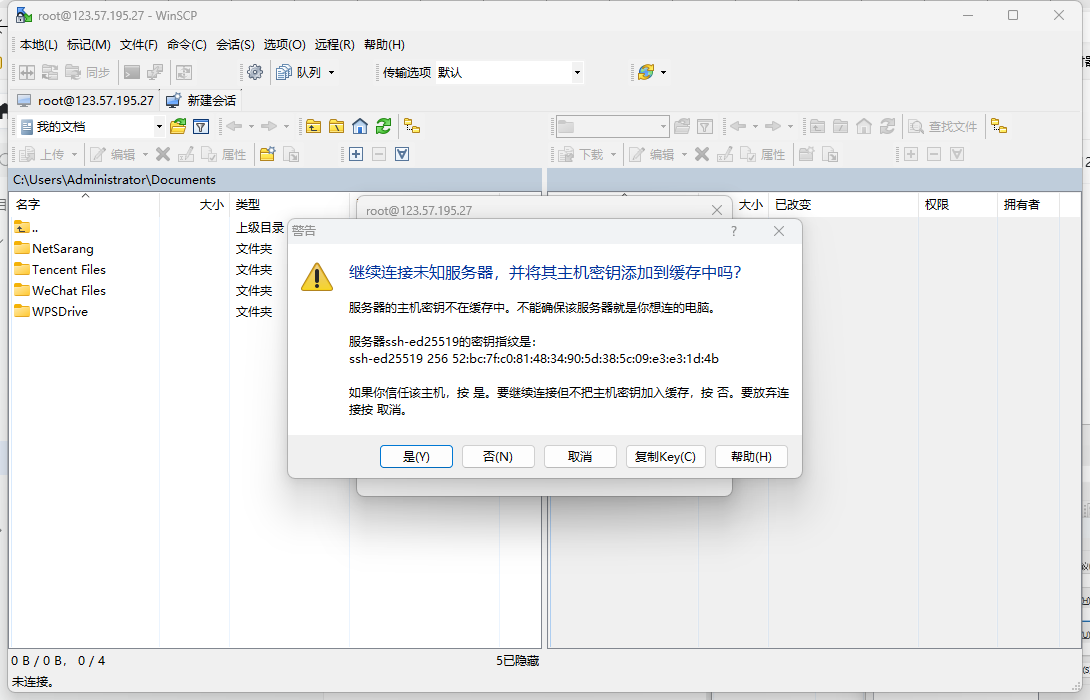Click the remote home directory icon
Viewport: 1090px width, 700px height.
point(864,127)
